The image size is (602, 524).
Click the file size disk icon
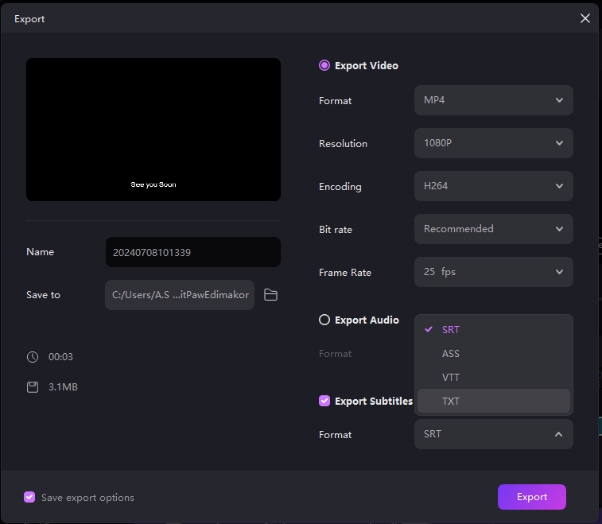point(33,386)
